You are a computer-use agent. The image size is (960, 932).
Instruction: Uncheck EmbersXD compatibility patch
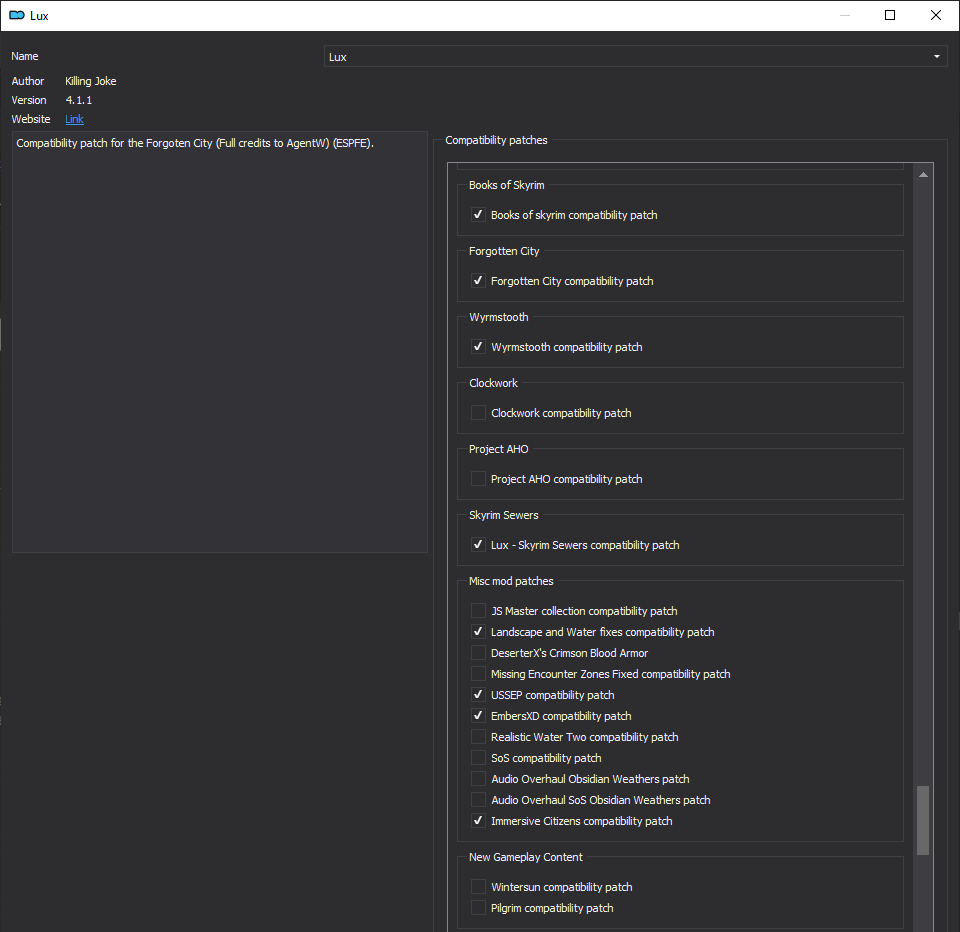coord(478,716)
